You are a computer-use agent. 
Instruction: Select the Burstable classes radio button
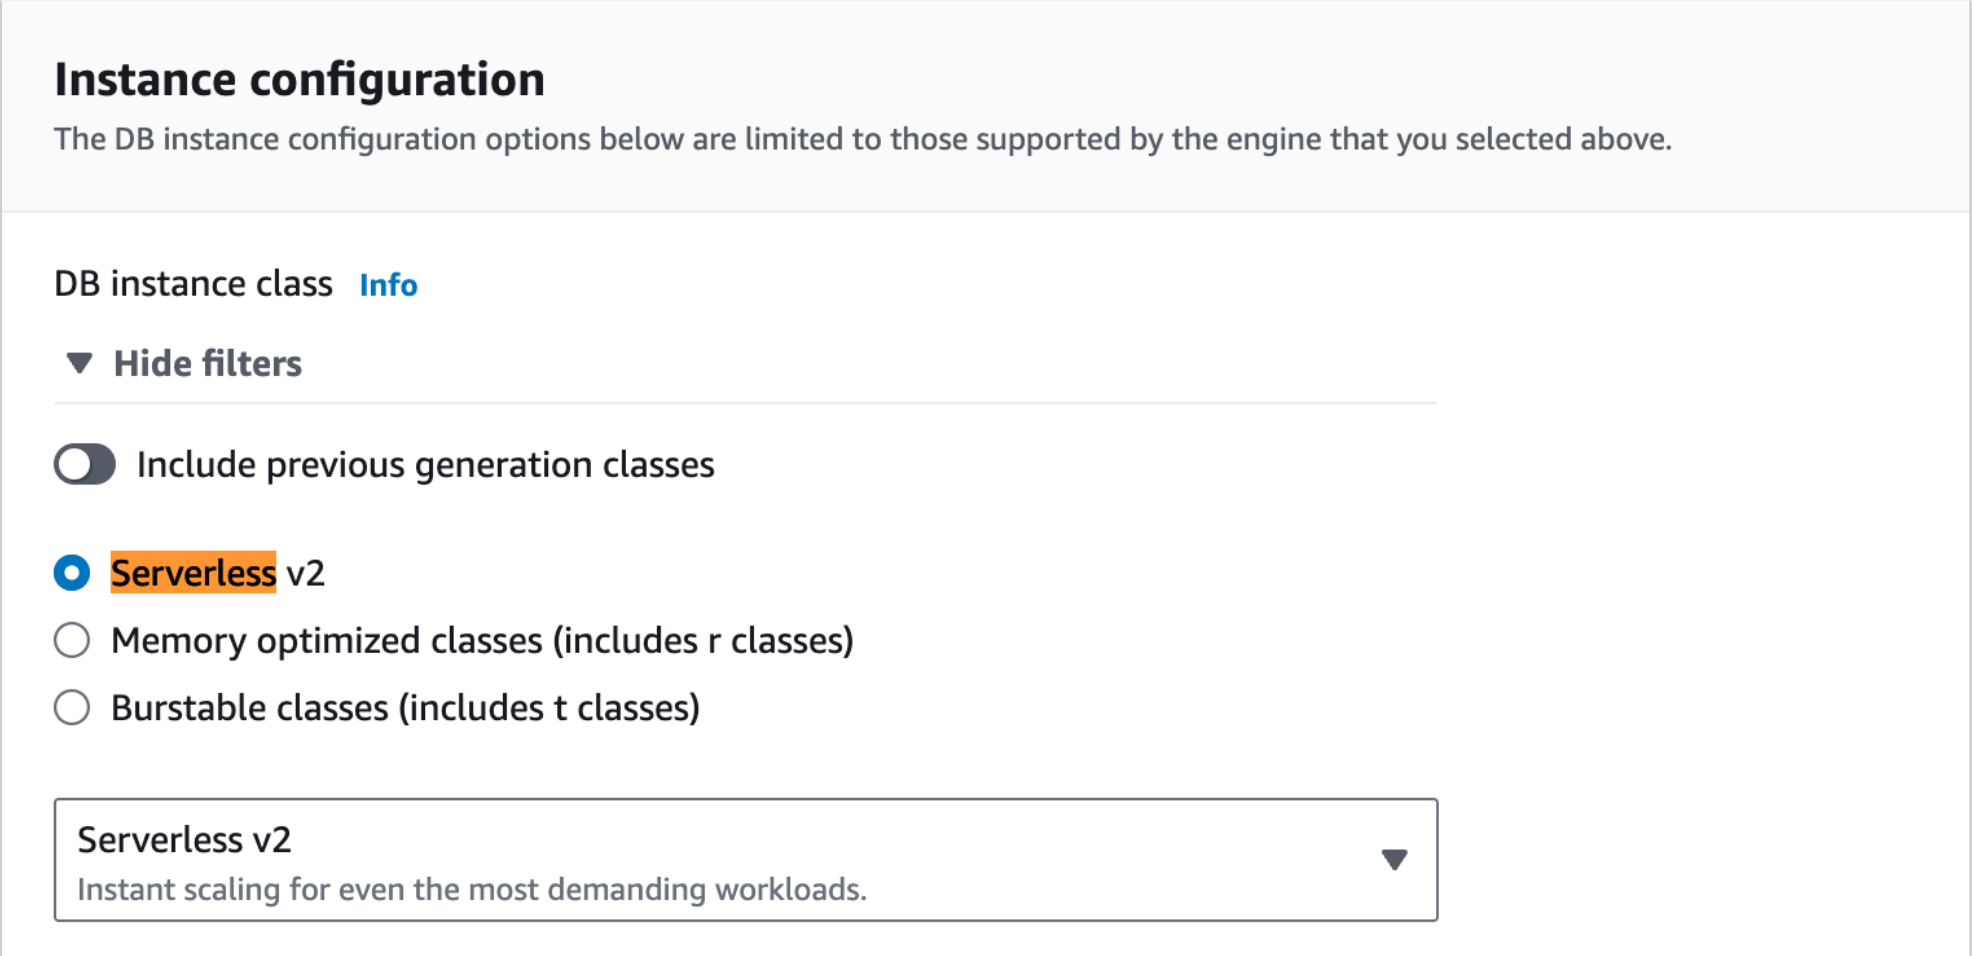pyautogui.click(x=72, y=708)
